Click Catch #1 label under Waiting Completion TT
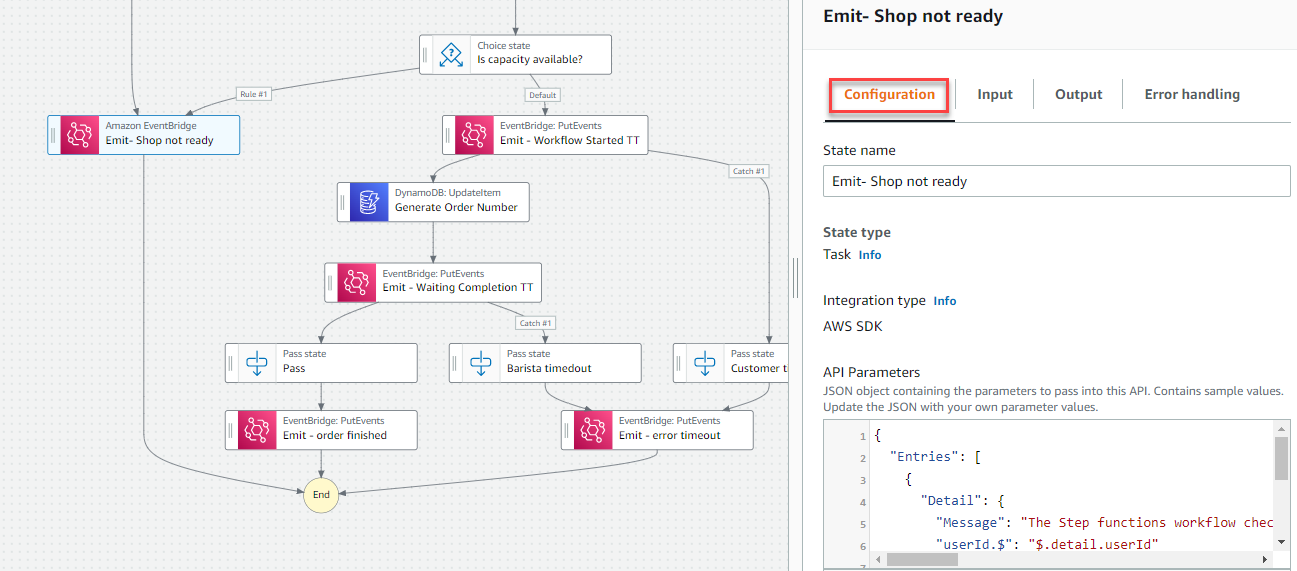The width and height of the screenshot is (1297, 571). click(x=533, y=323)
